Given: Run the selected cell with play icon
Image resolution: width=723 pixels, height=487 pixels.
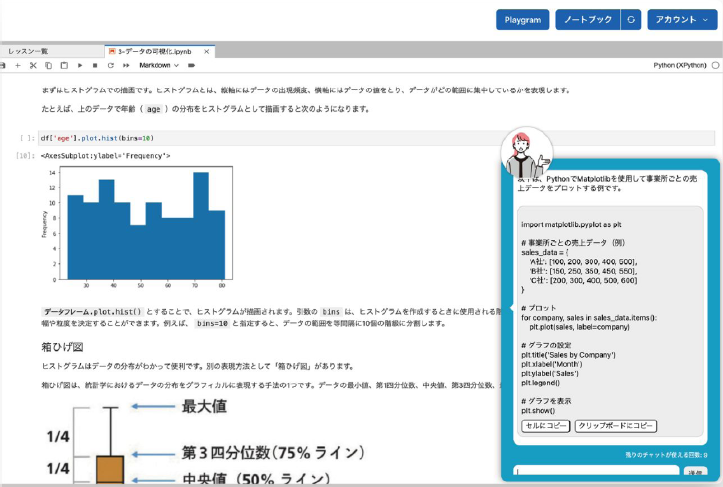Looking at the screenshot, I should pyautogui.click(x=80, y=65).
